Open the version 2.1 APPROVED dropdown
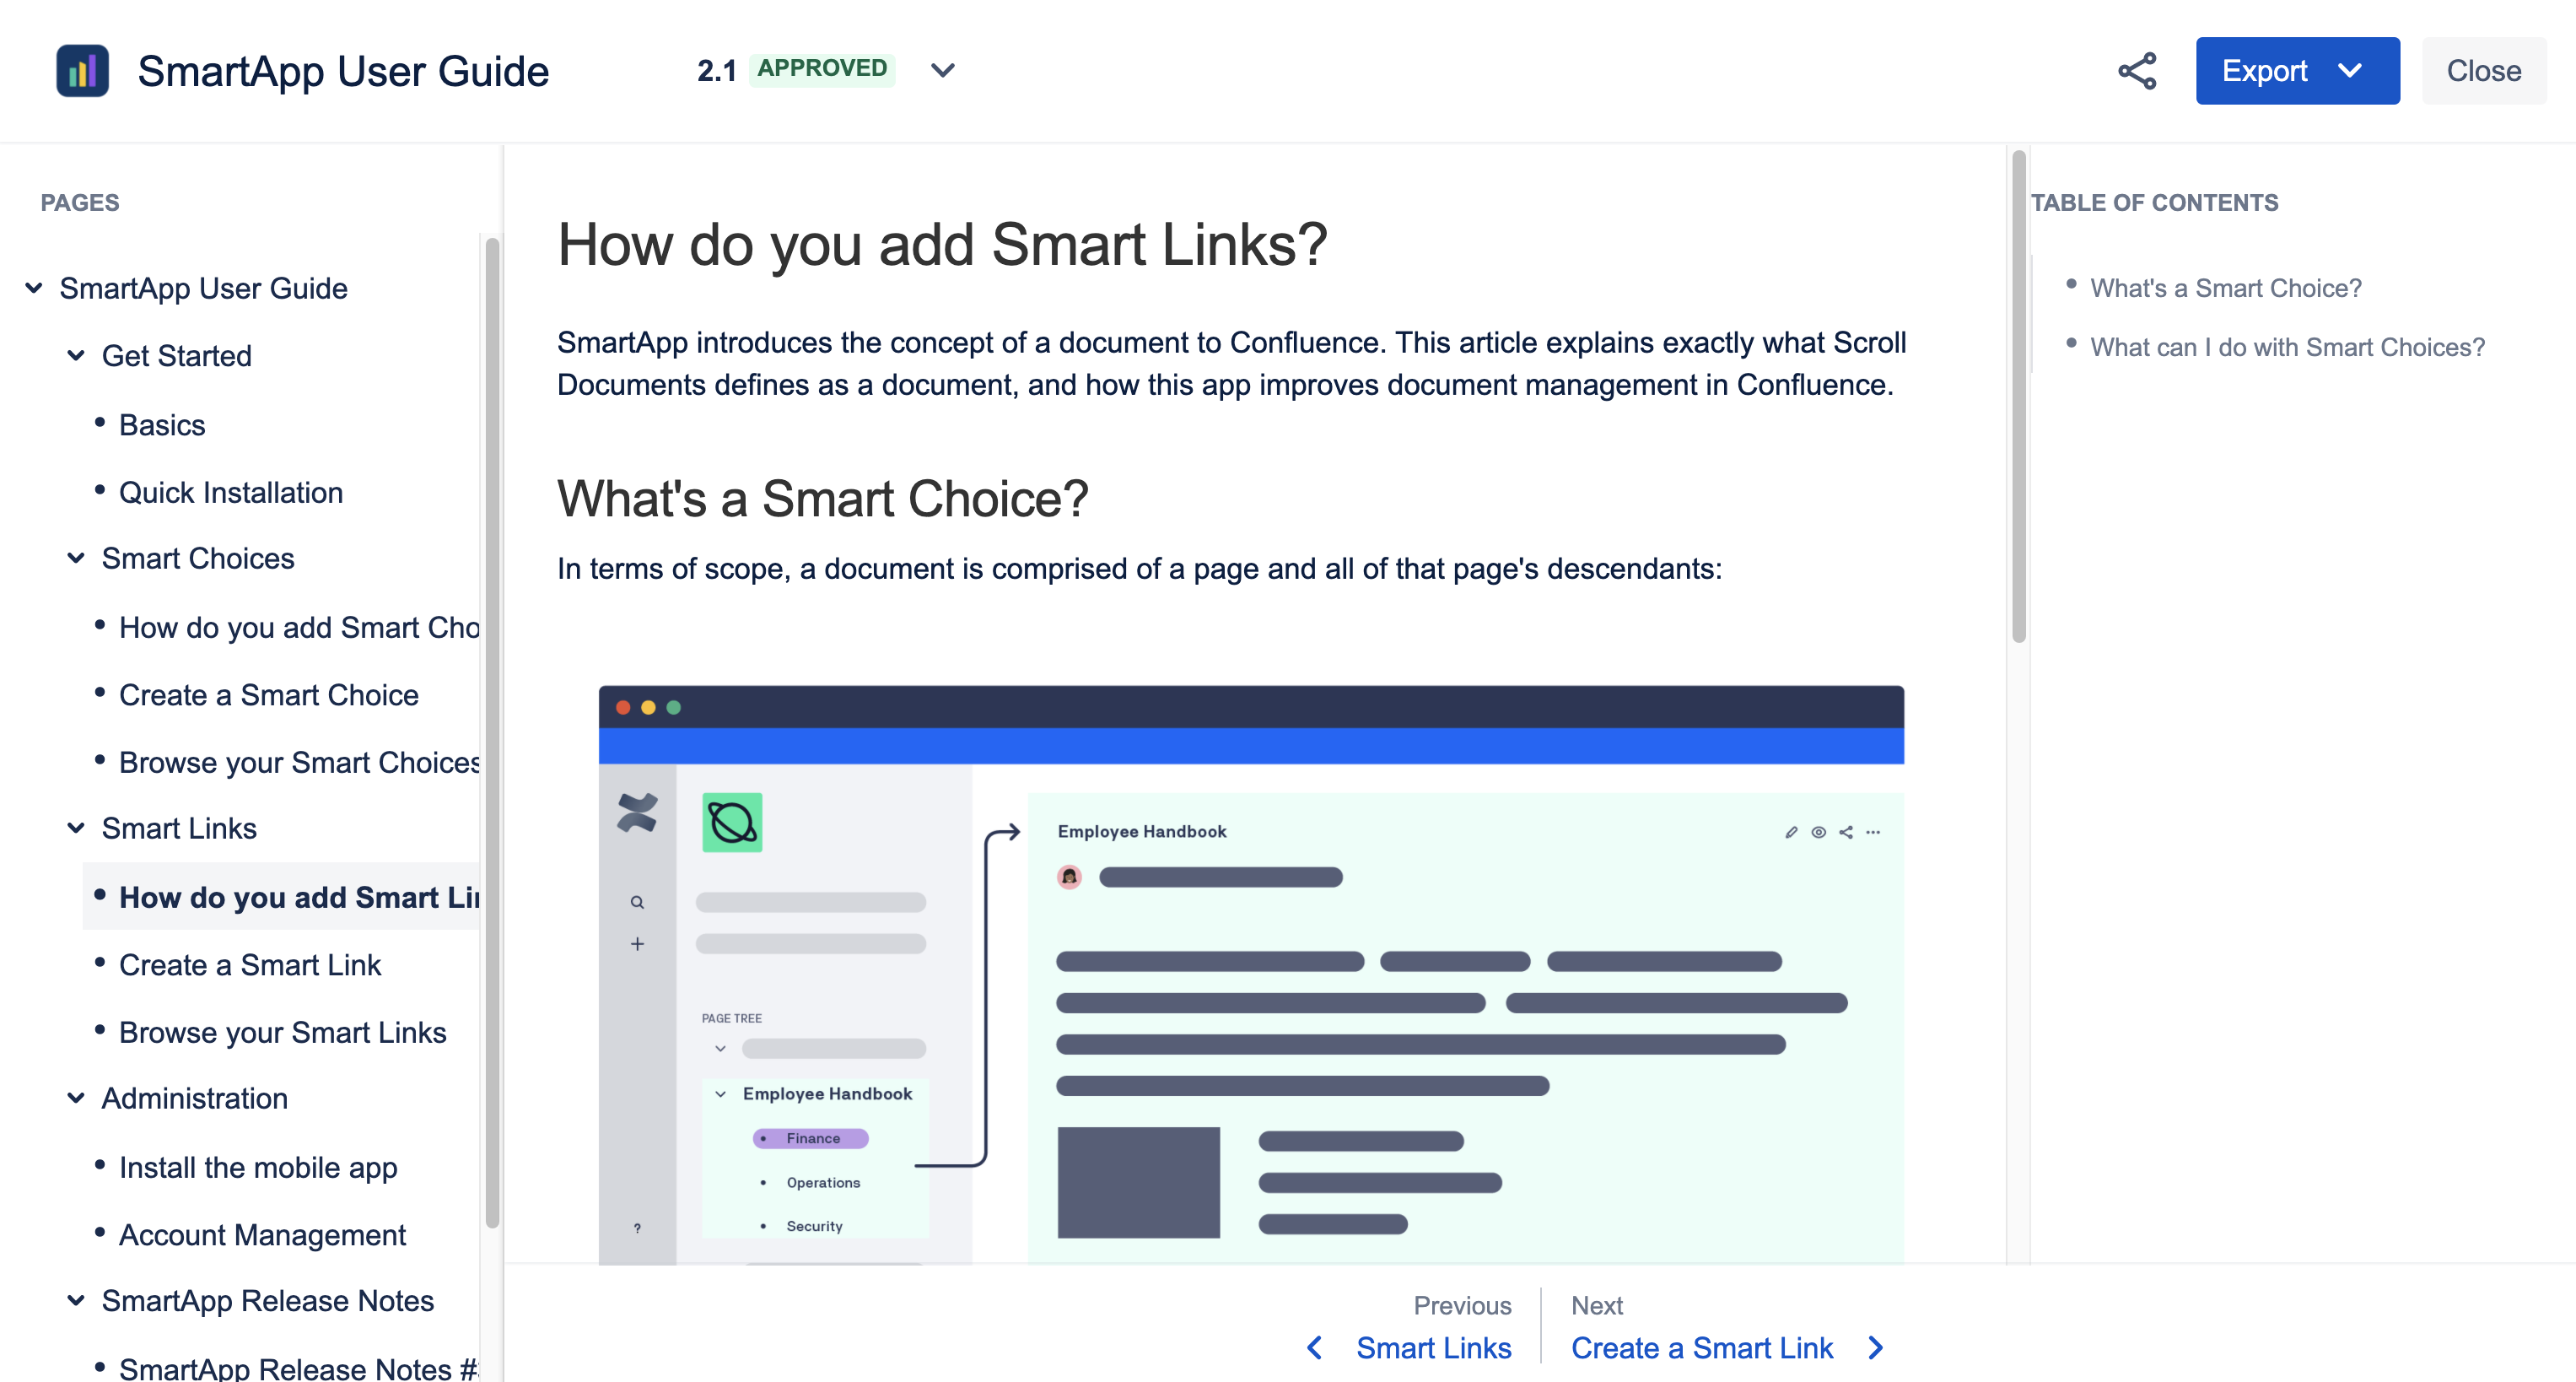The width and height of the screenshot is (2576, 1382). pos(941,70)
